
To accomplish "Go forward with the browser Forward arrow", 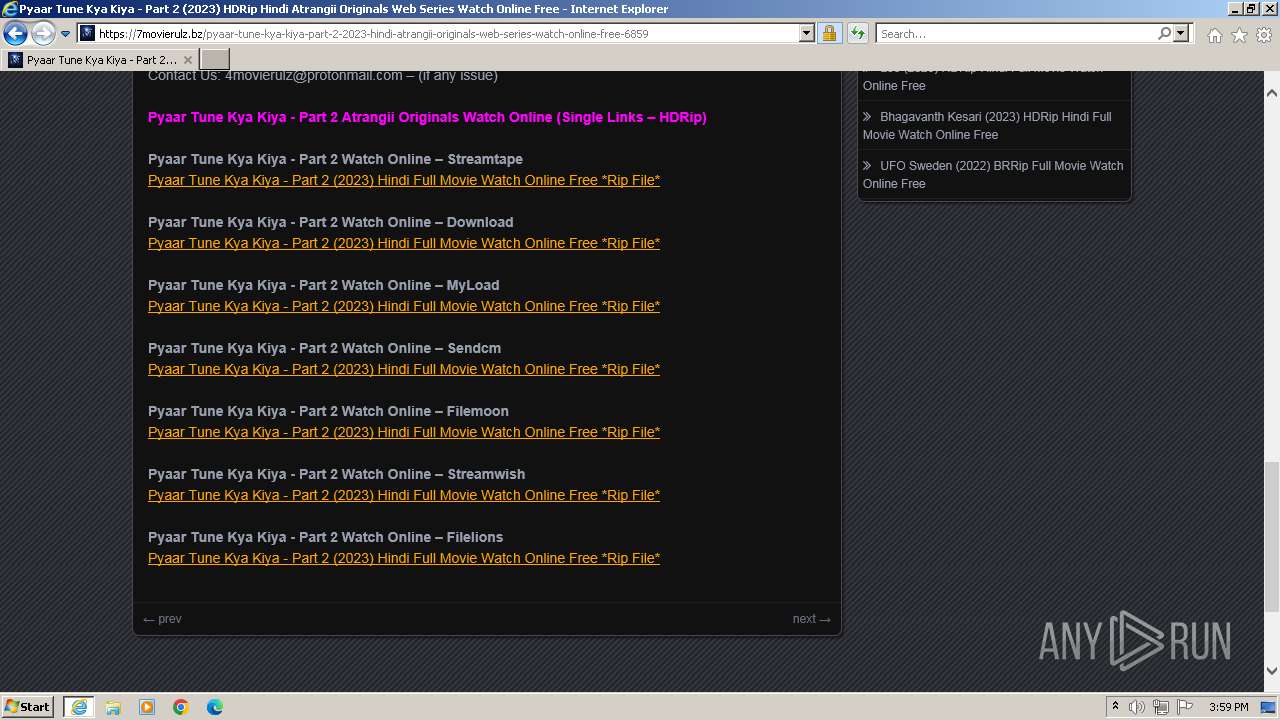I will 43,33.
